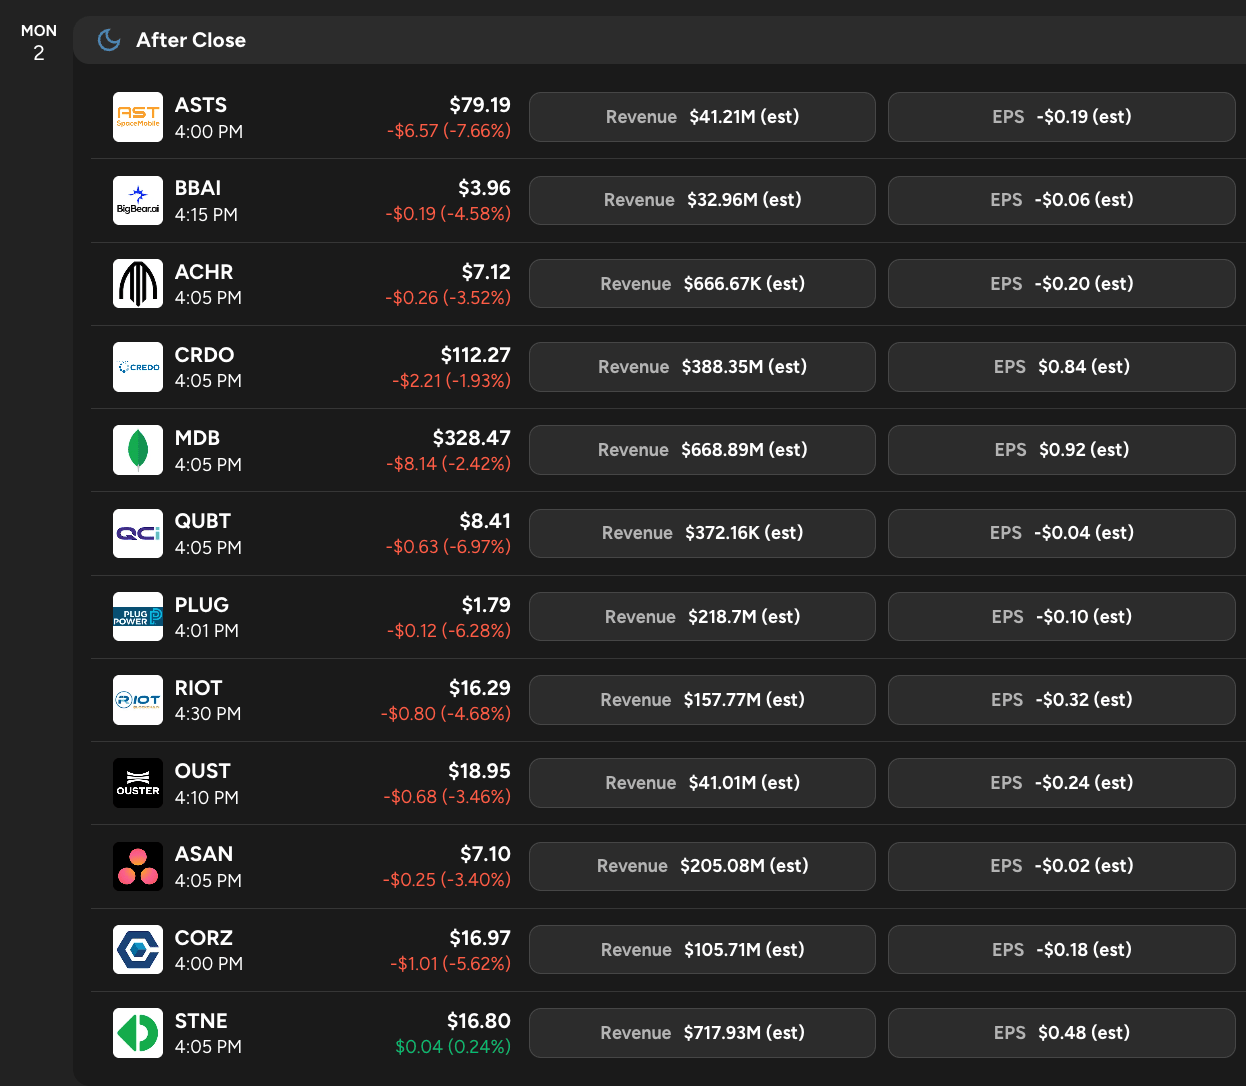Click CORZ EPS -$0.18 estimate box

[x=1062, y=950]
